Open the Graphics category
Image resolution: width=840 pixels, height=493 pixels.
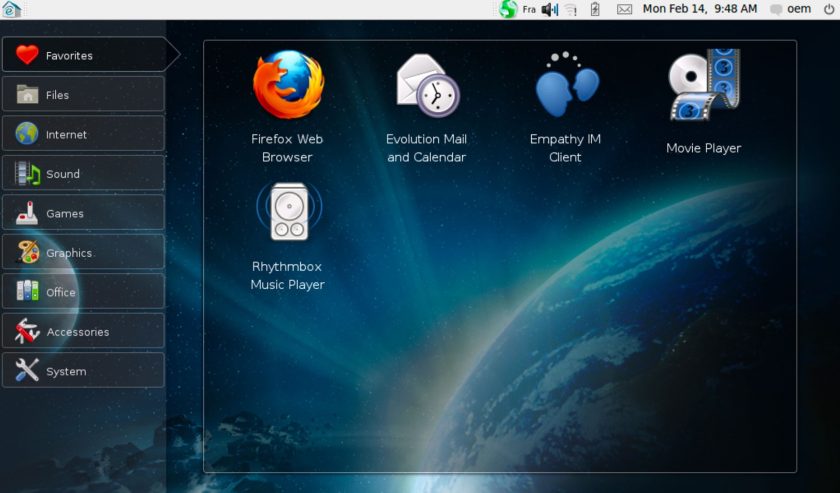(83, 252)
